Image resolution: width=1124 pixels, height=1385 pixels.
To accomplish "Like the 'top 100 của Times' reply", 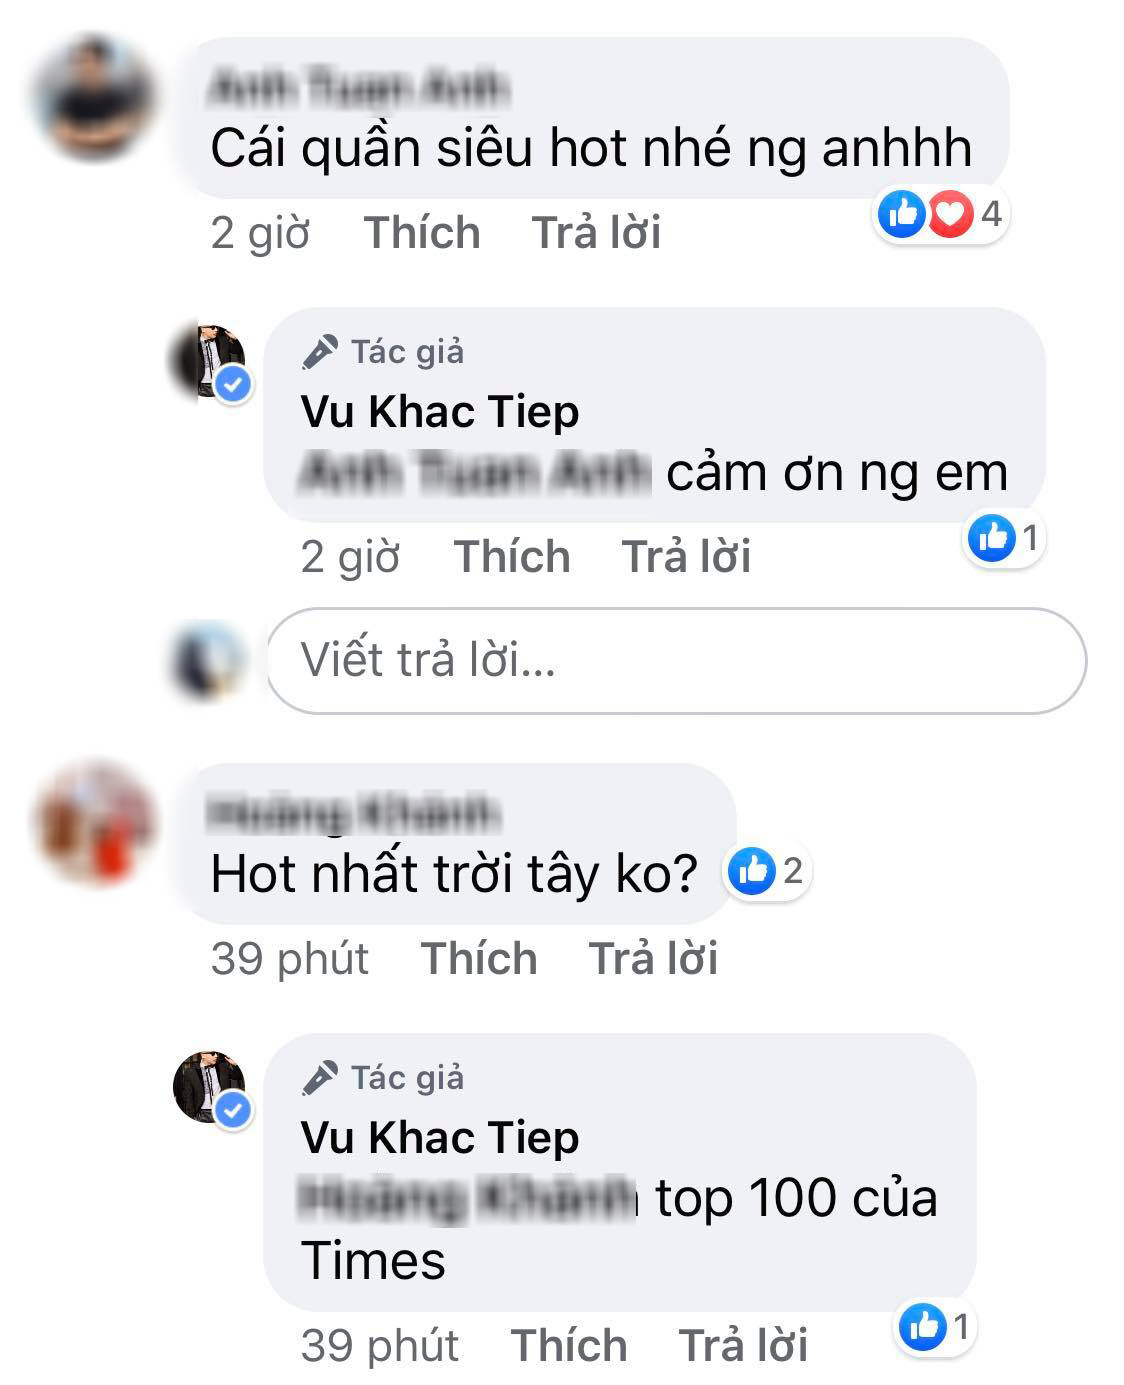I will tap(569, 1346).
